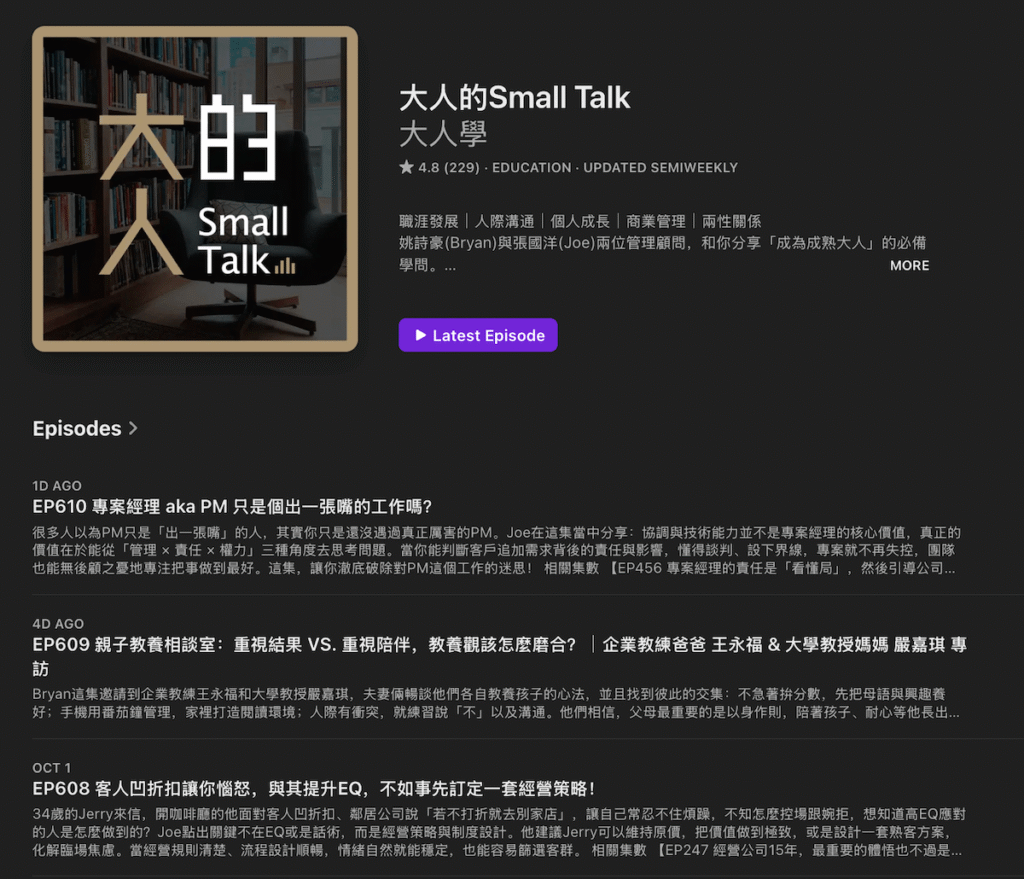Click the podcast description about 姚詩豪(Bryan)

pos(662,254)
